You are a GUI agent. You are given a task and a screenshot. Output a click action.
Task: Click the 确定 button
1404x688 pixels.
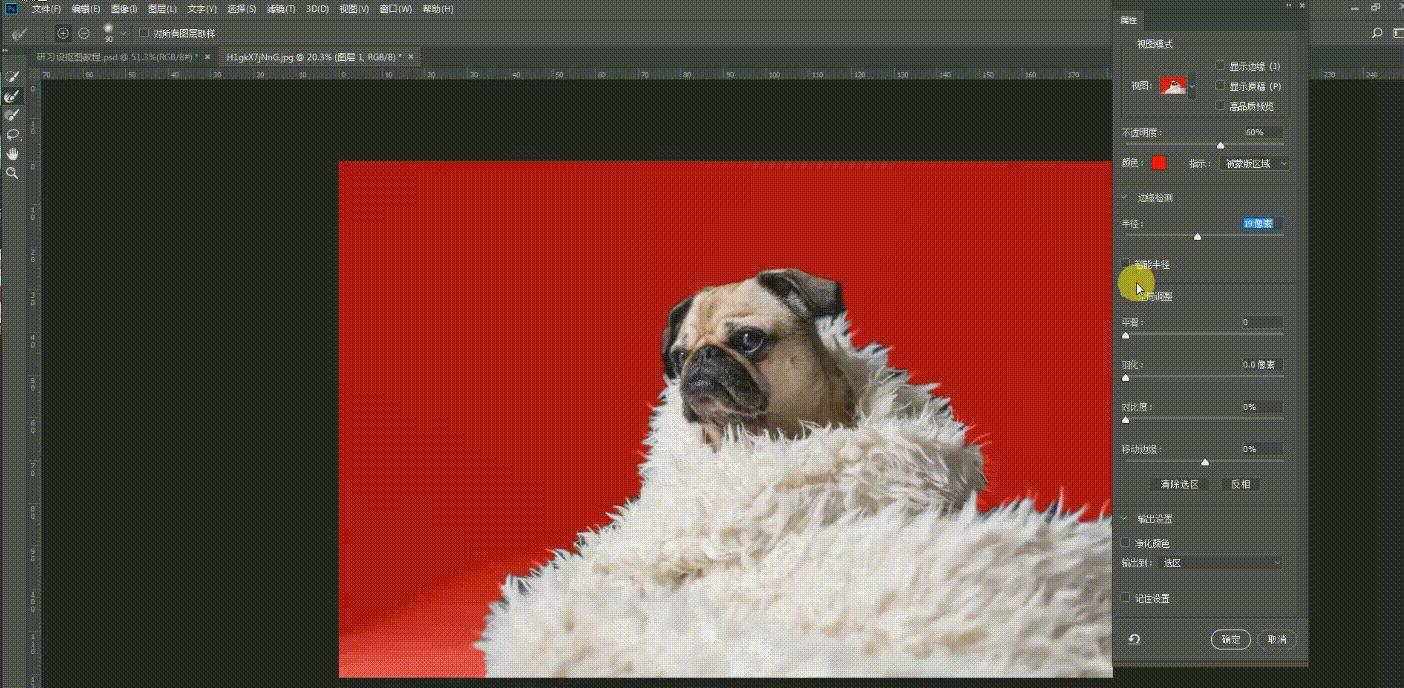pos(1231,639)
